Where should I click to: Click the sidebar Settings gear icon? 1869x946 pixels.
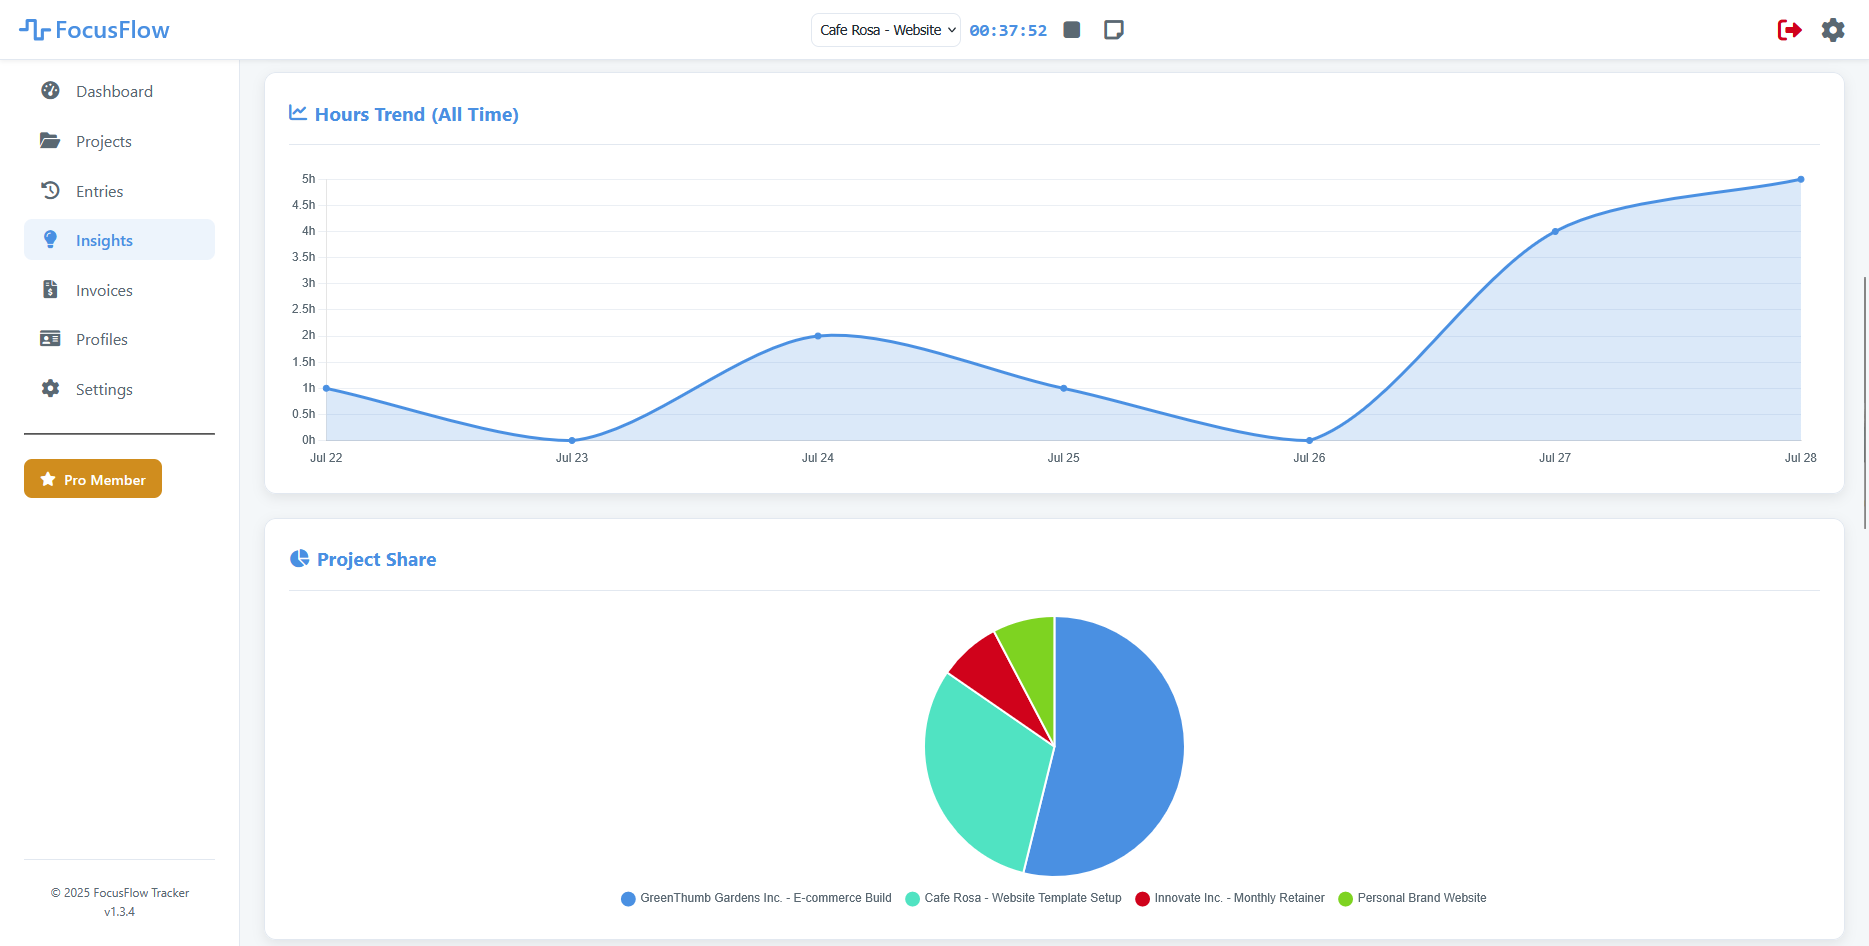click(x=50, y=389)
